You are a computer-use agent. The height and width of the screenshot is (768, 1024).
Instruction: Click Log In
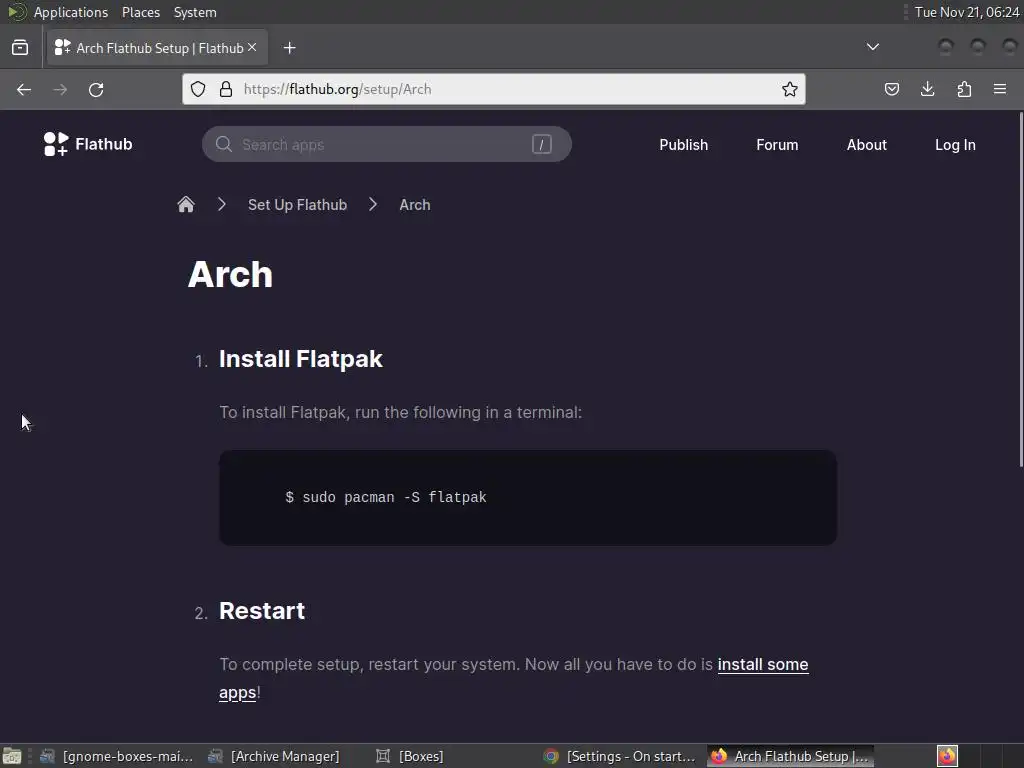(955, 145)
